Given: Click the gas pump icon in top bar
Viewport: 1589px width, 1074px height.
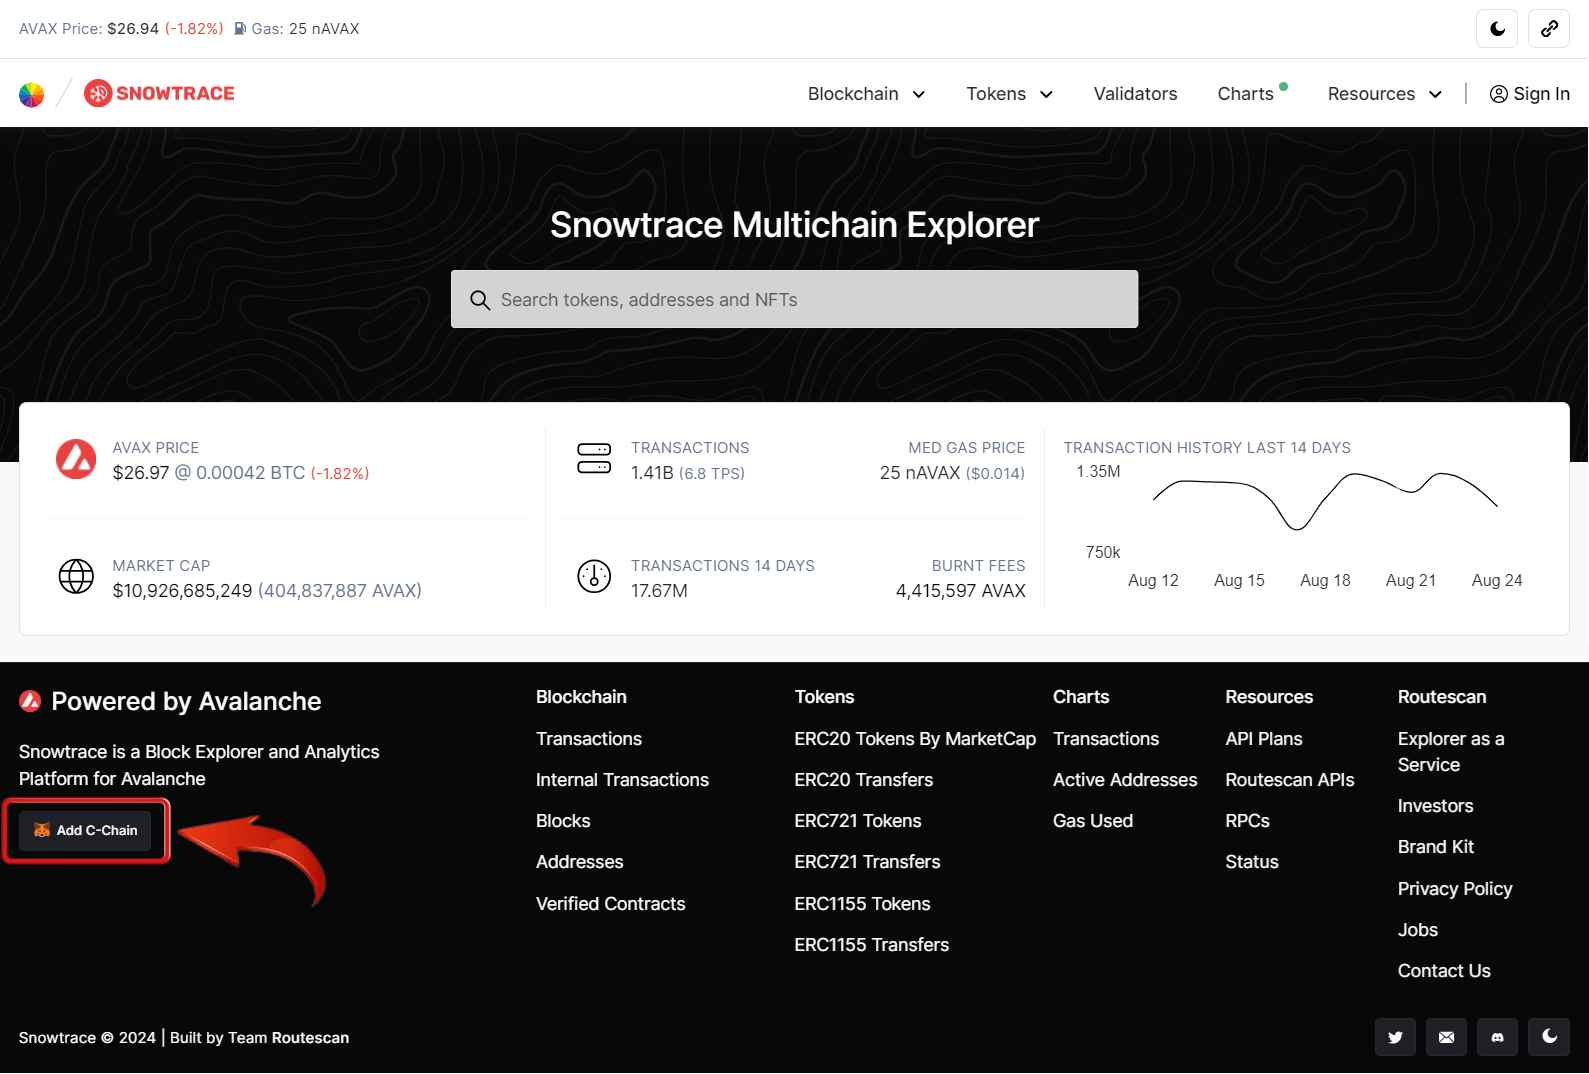Looking at the screenshot, I should pos(240,29).
